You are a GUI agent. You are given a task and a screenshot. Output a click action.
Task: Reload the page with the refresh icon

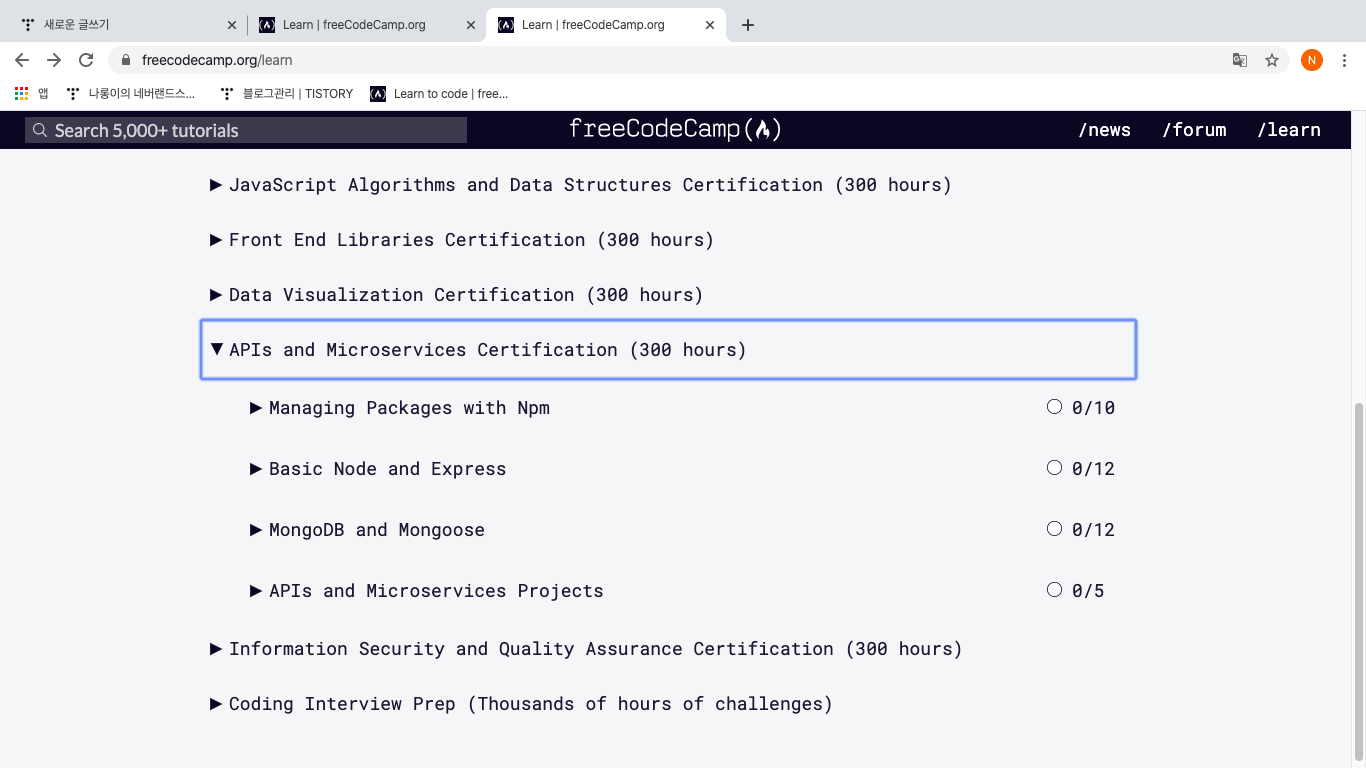click(86, 60)
